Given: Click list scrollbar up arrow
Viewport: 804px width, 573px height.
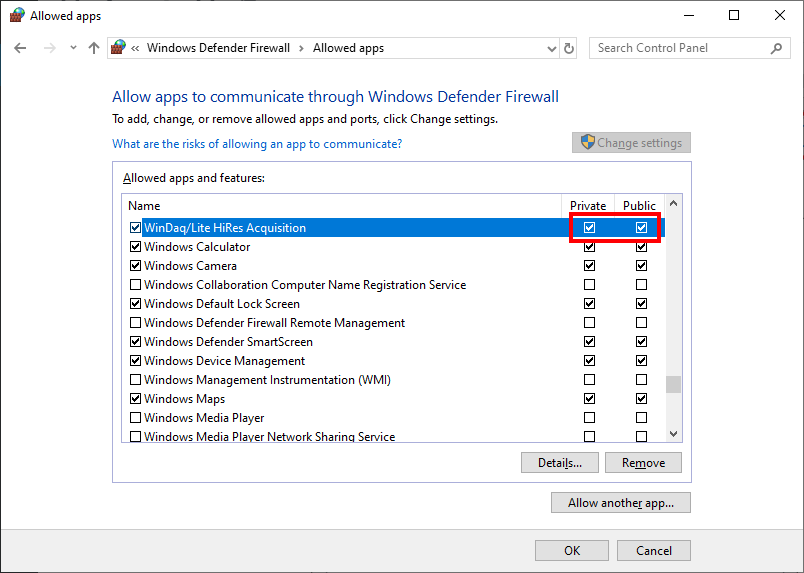Looking at the screenshot, I should click(x=673, y=204).
